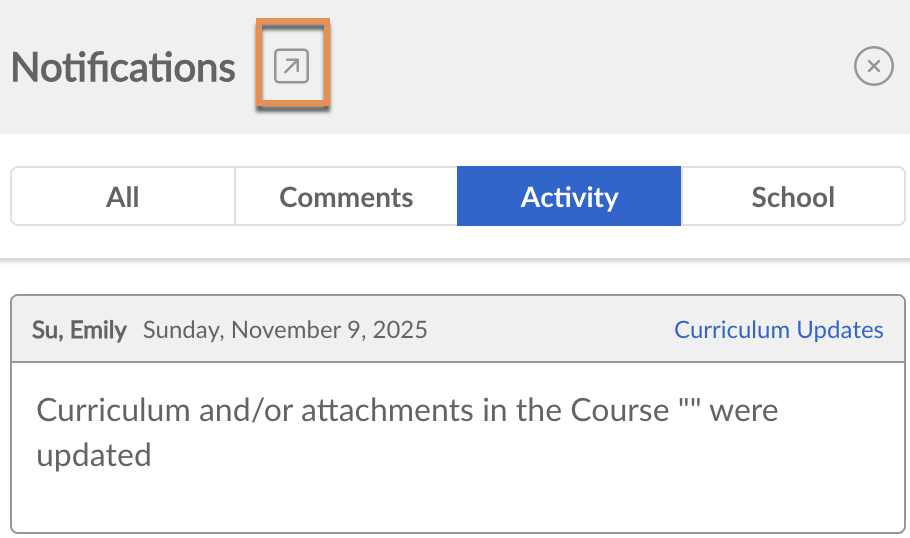The height and width of the screenshot is (538, 910).
Task: Open the Comments tab
Action: click(346, 197)
